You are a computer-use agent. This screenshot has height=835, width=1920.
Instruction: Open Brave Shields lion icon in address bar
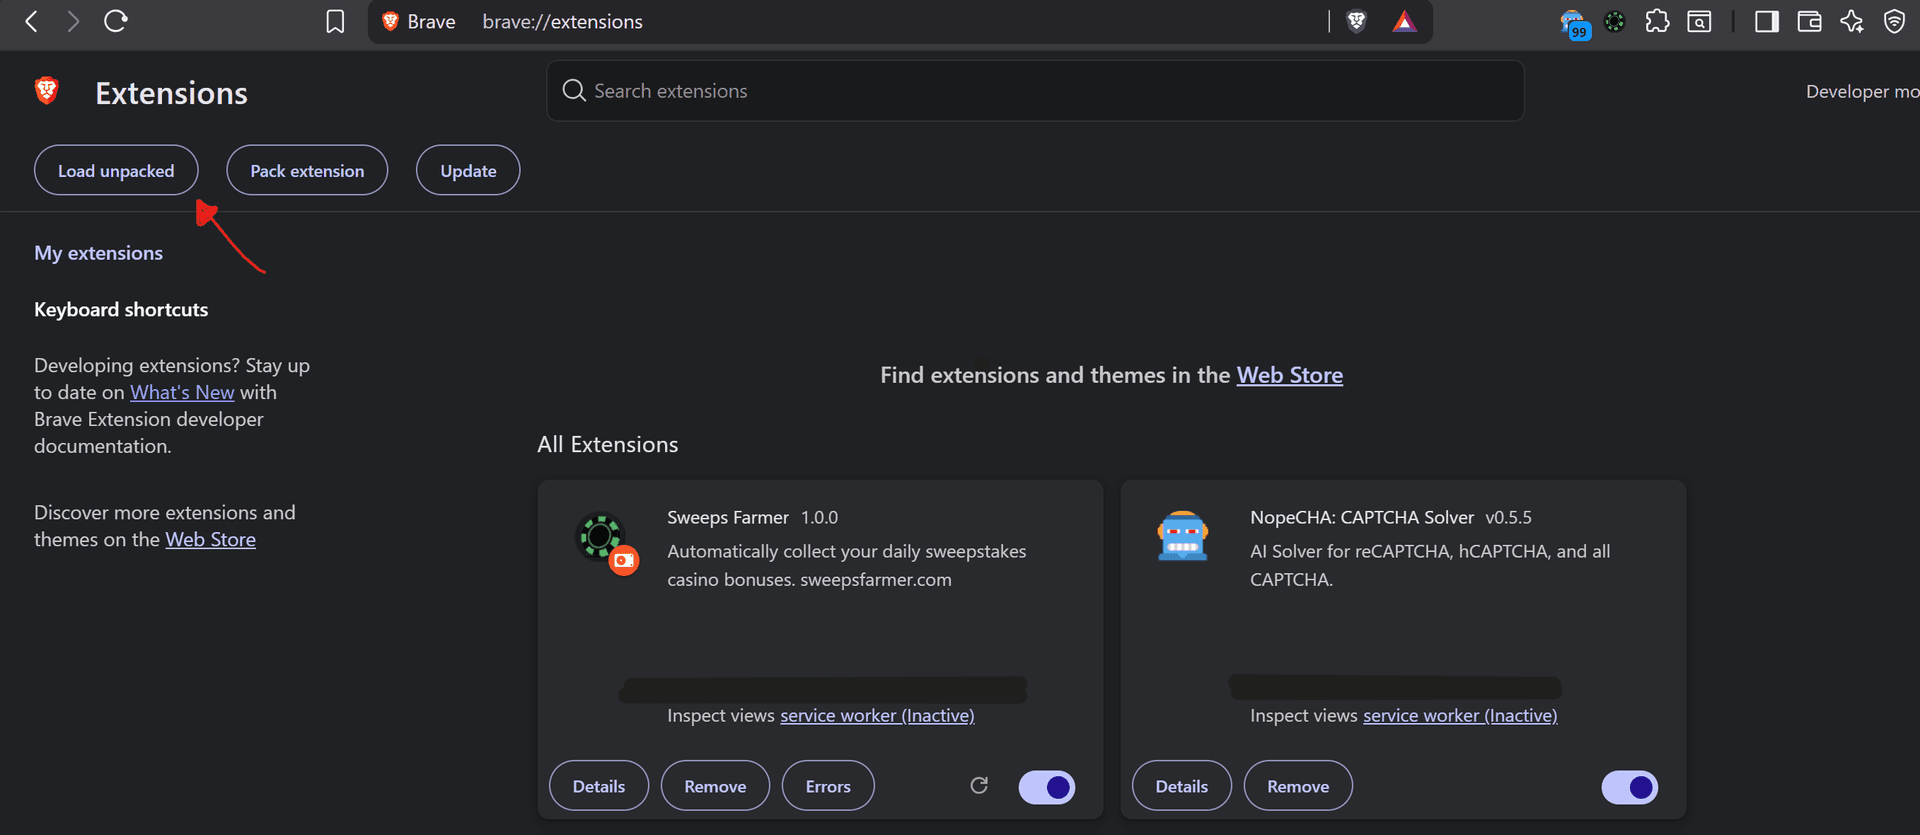tap(1357, 21)
